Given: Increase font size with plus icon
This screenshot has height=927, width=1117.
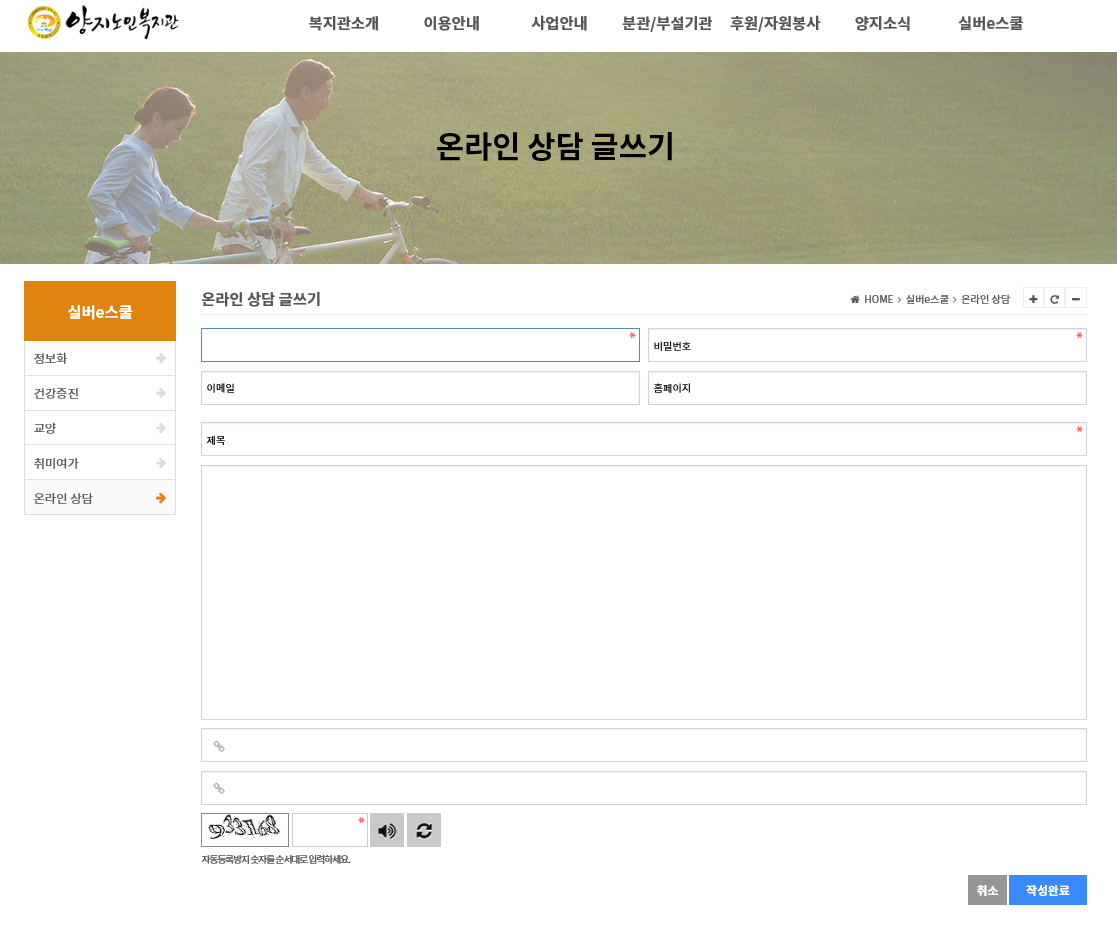Looking at the screenshot, I should (1033, 299).
